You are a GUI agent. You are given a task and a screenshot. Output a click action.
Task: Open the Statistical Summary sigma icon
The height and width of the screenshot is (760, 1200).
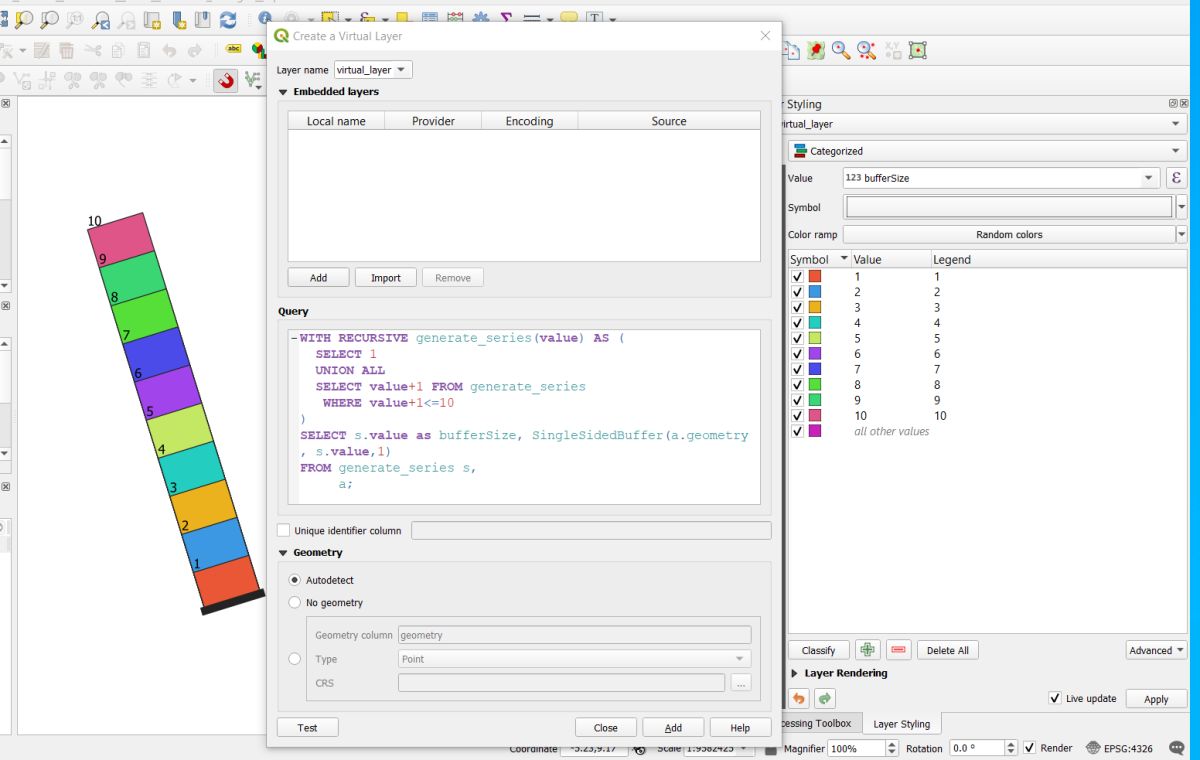506,18
